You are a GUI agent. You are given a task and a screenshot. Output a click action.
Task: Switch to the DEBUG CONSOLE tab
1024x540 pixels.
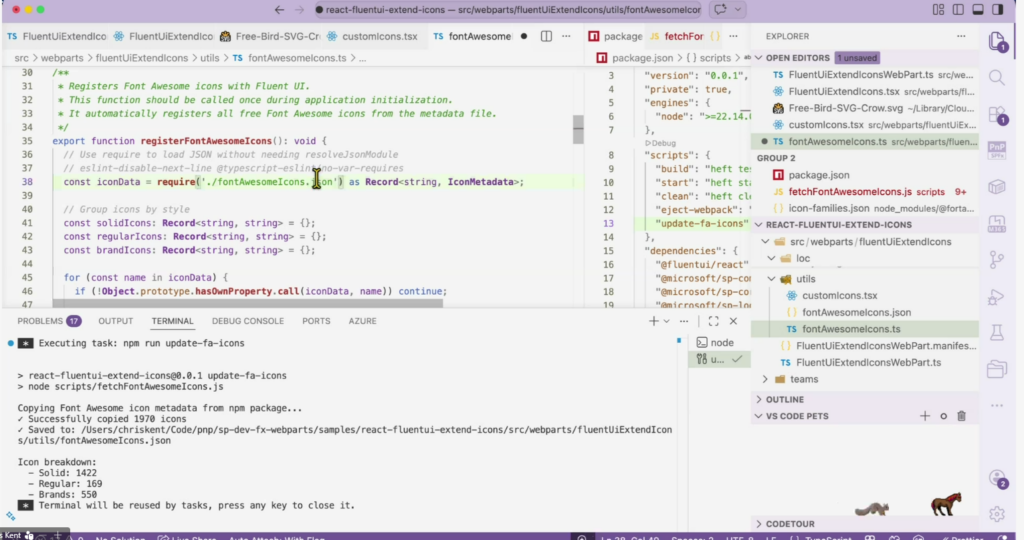coord(250,321)
